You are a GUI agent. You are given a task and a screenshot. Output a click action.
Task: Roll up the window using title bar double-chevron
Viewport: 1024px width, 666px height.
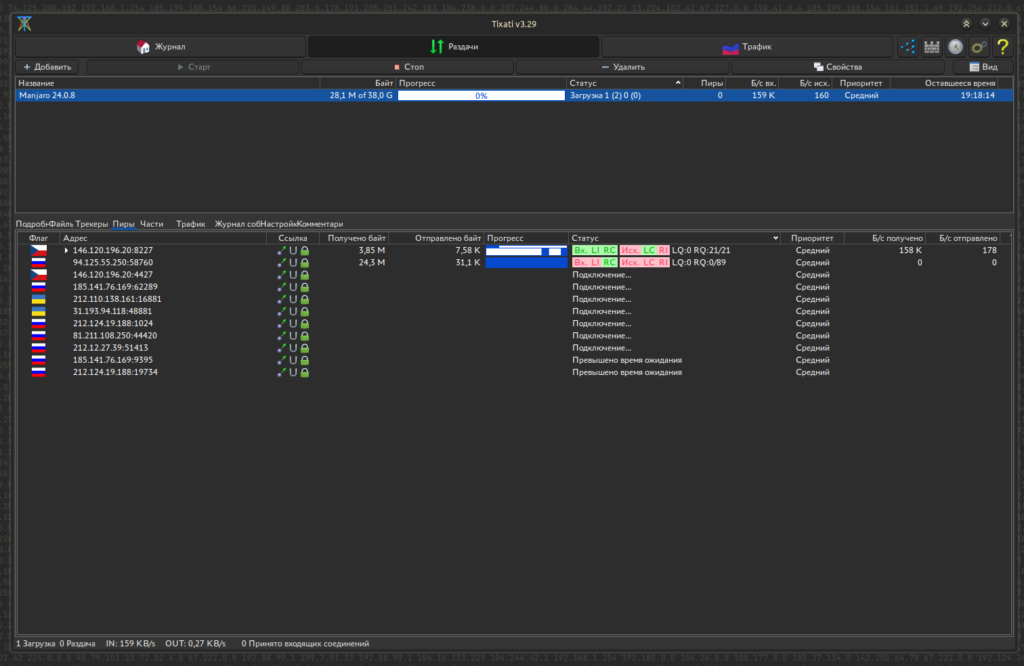coord(966,24)
